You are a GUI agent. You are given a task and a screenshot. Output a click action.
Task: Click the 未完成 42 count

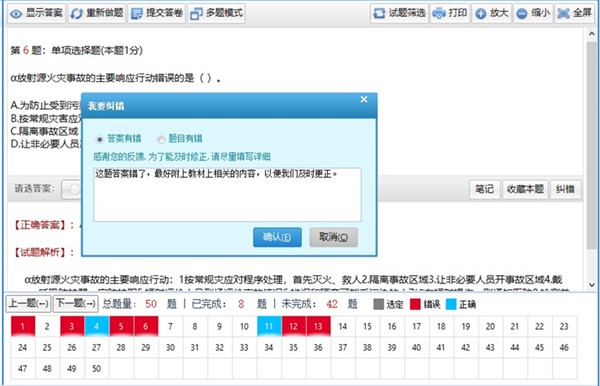[x=332, y=304]
